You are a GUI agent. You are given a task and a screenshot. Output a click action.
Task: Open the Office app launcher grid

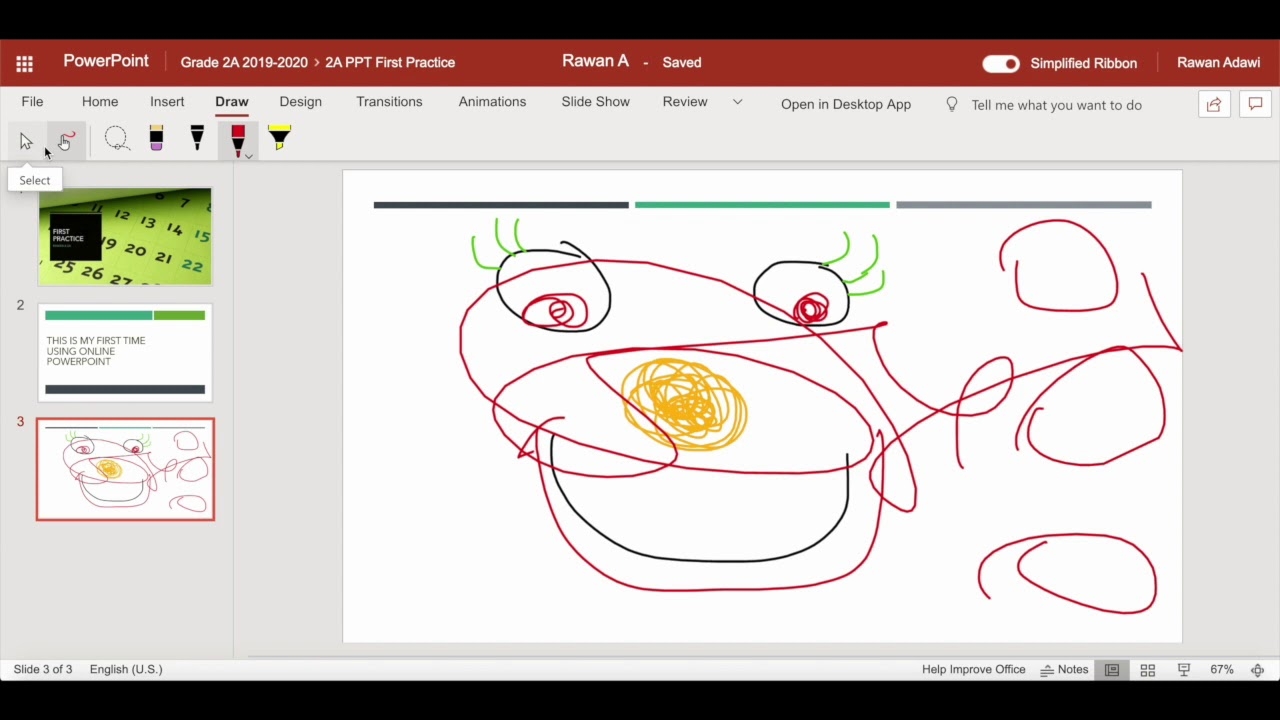(25, 63)
